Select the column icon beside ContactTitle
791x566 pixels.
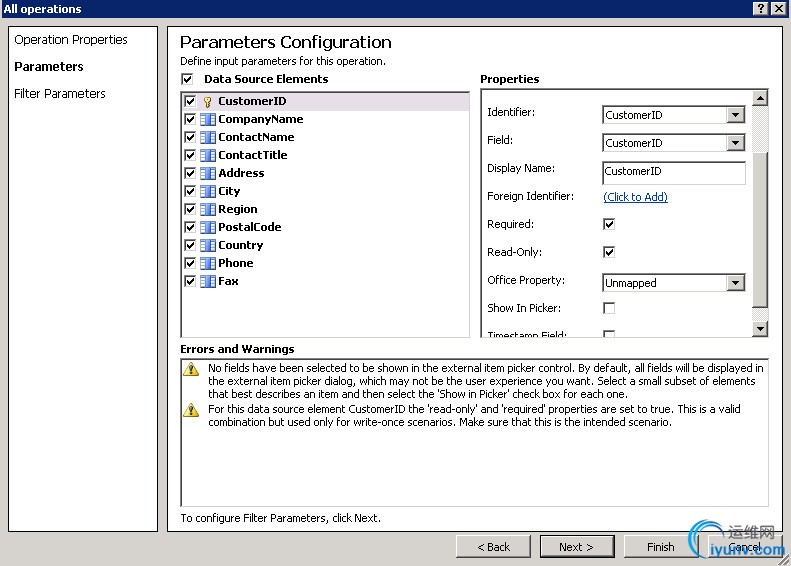tap(208, 156)
